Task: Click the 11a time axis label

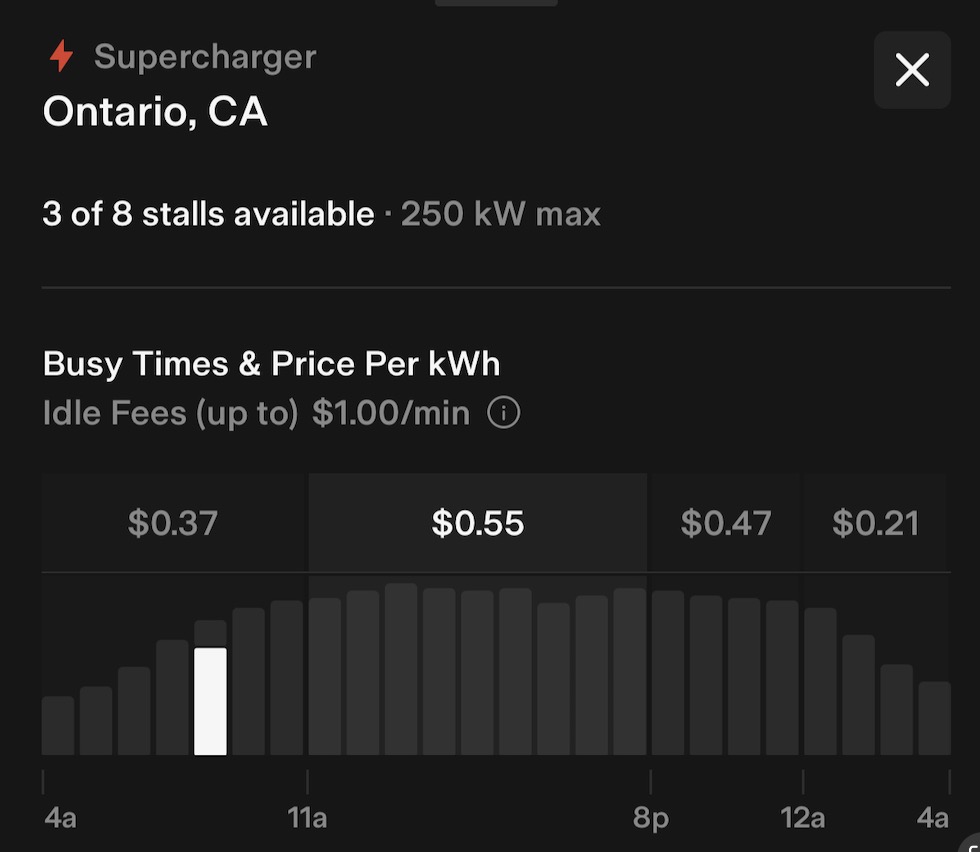Action: [x=307, y=818]
